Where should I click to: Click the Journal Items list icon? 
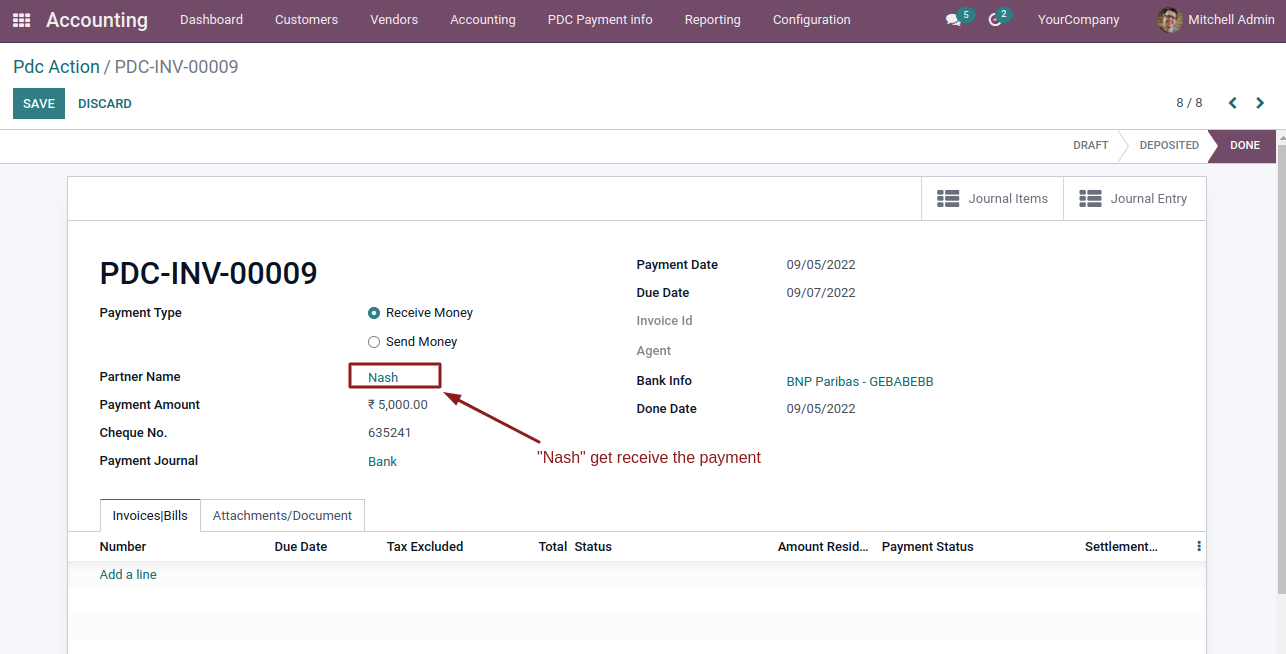point(948,199)
